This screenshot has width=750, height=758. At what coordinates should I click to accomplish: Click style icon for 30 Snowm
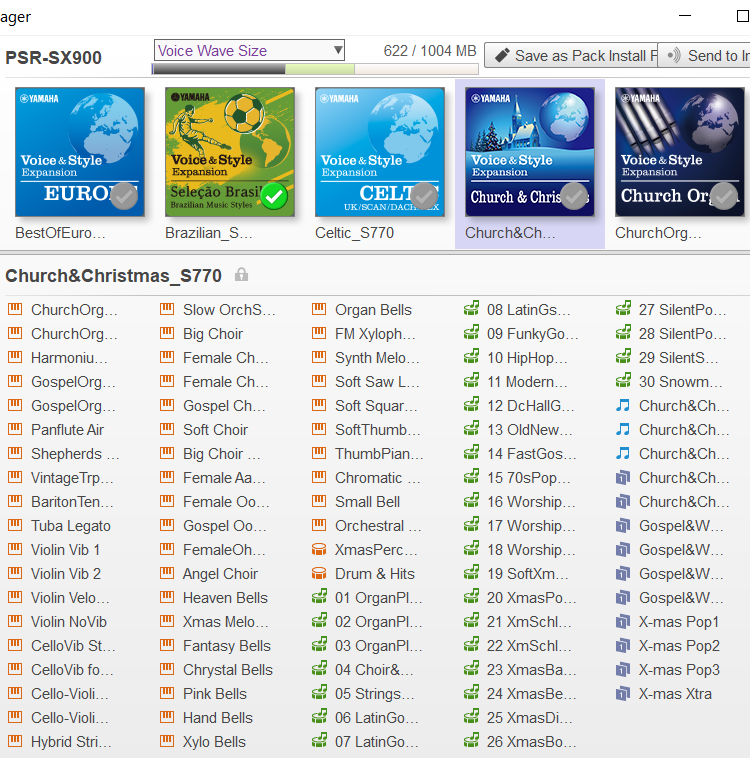point(623,381)
